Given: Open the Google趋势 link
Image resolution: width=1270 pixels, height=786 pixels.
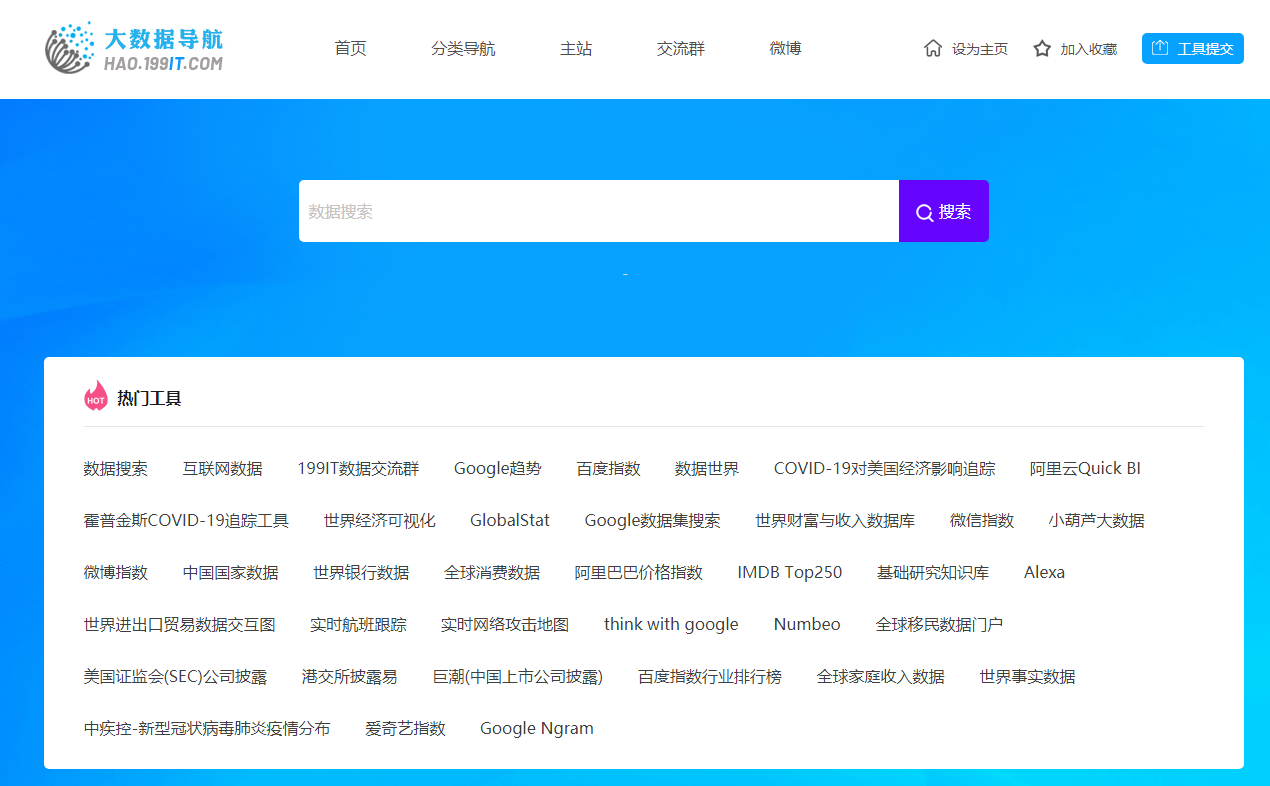Looking at the screenshot, I should (x=497, y=468).
